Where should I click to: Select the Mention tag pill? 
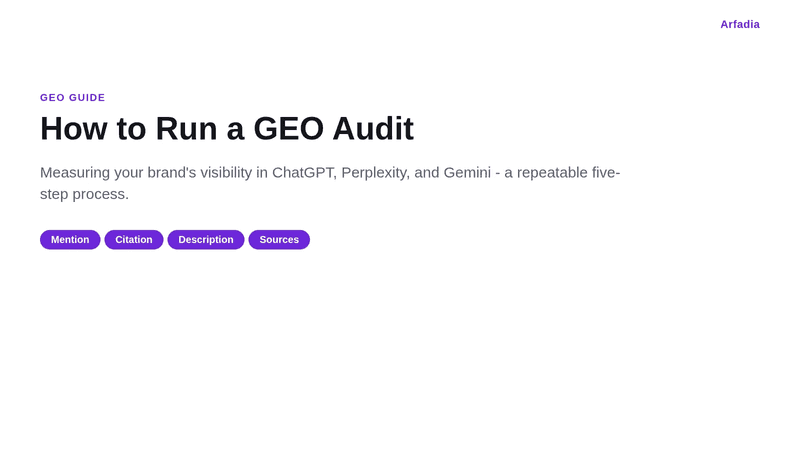(70, 240)
